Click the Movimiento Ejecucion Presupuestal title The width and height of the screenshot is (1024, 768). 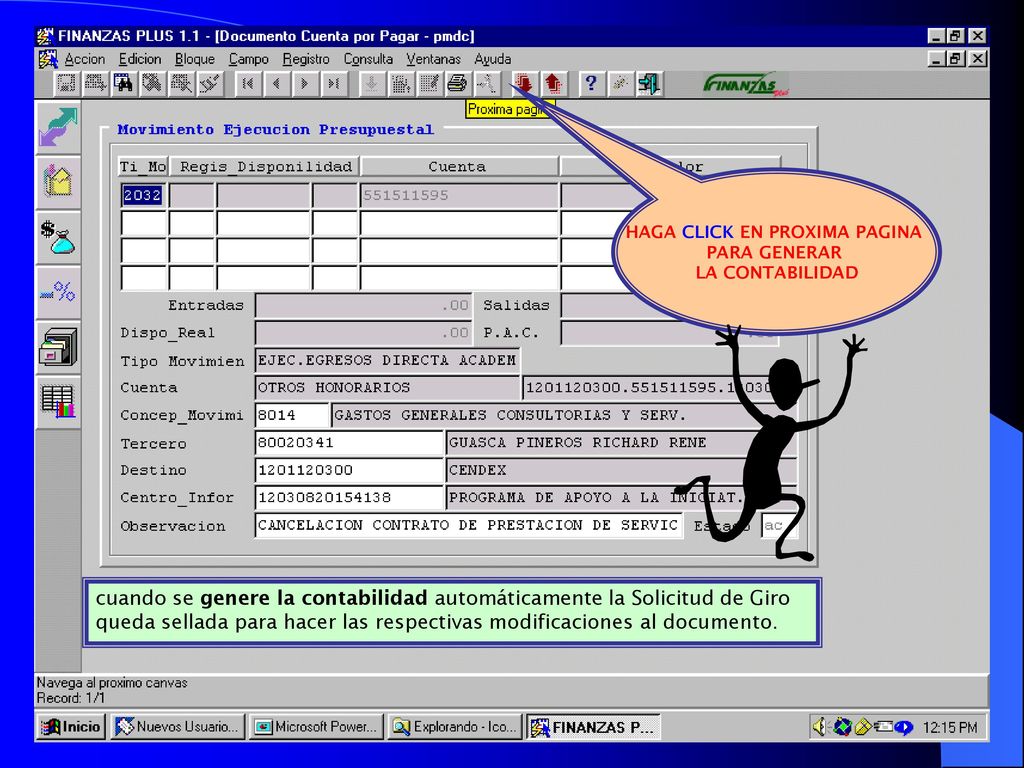pyautogui.click(x=276, y=129)
